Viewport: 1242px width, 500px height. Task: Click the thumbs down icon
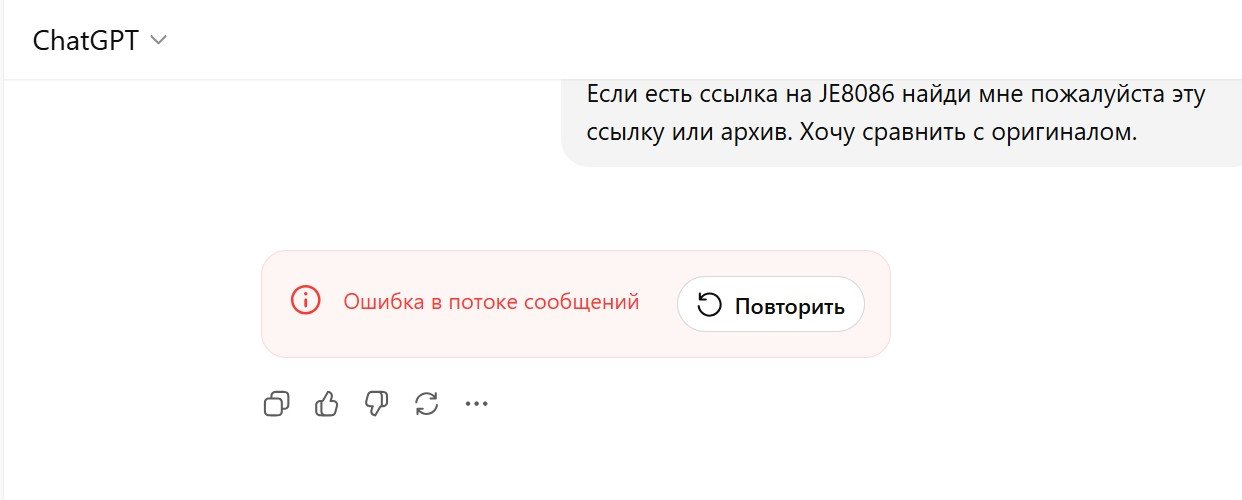pos(376,404)
